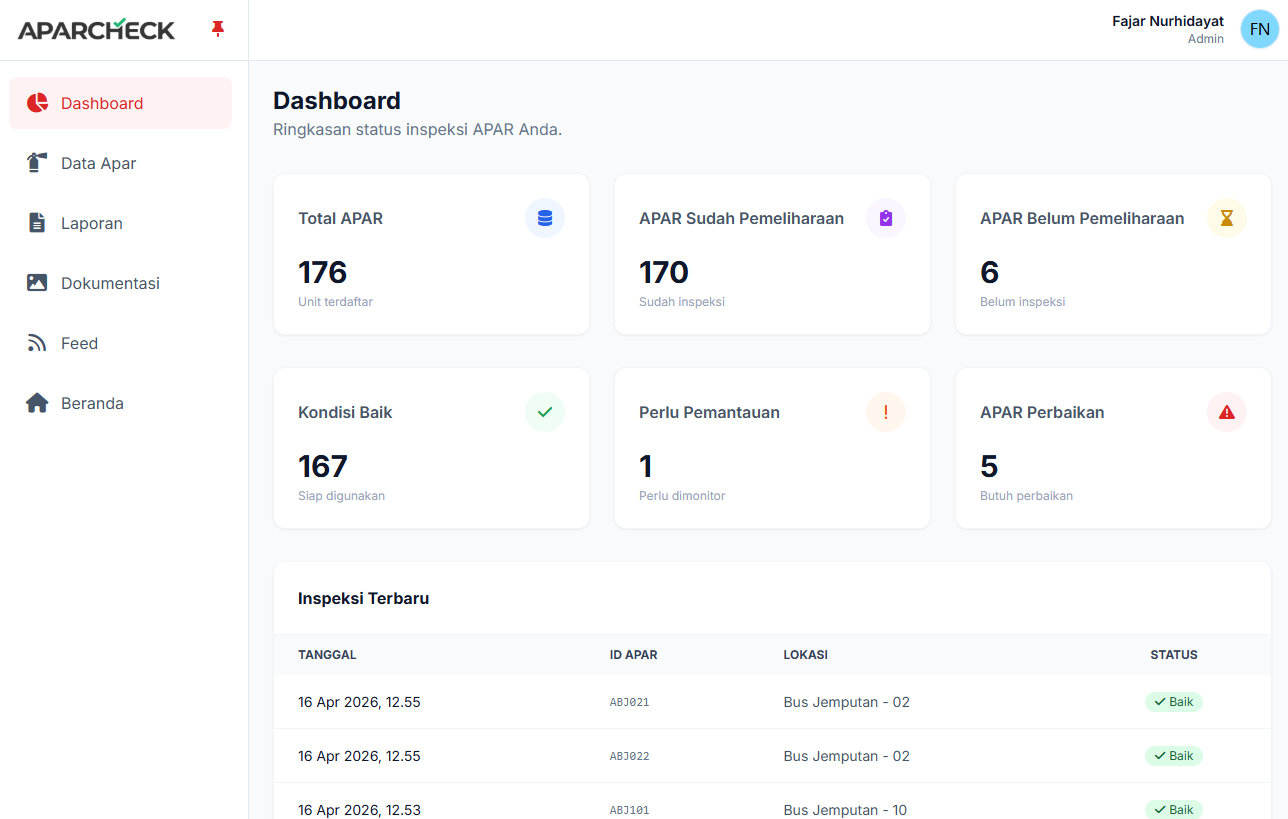
Task: Click the LOKASI column header
Action: (x=806, y=655)
